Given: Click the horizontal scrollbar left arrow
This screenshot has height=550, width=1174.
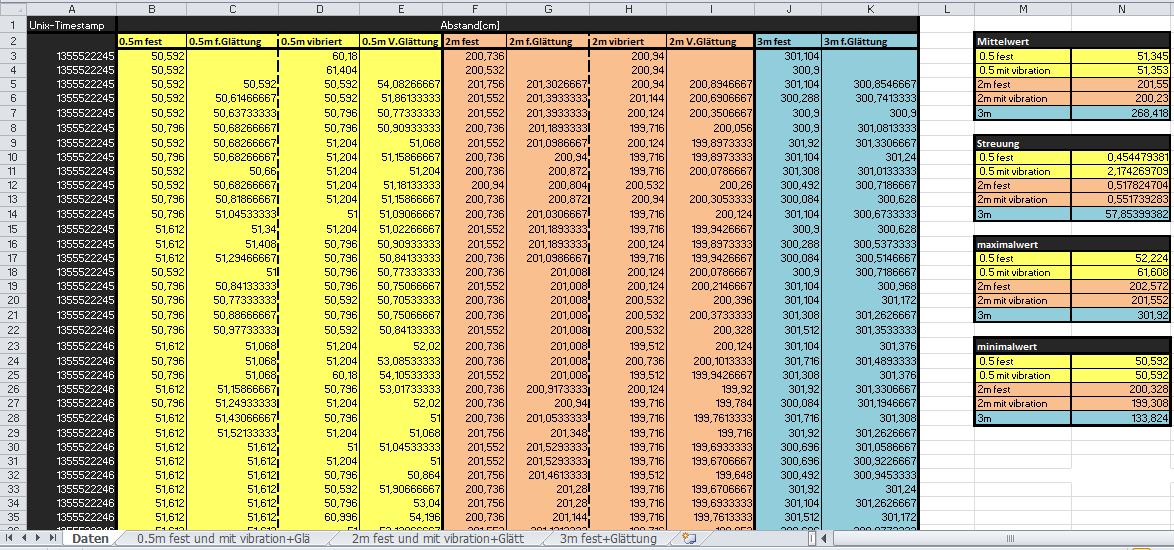Looking at the screenshot, I should click(825, 539).
